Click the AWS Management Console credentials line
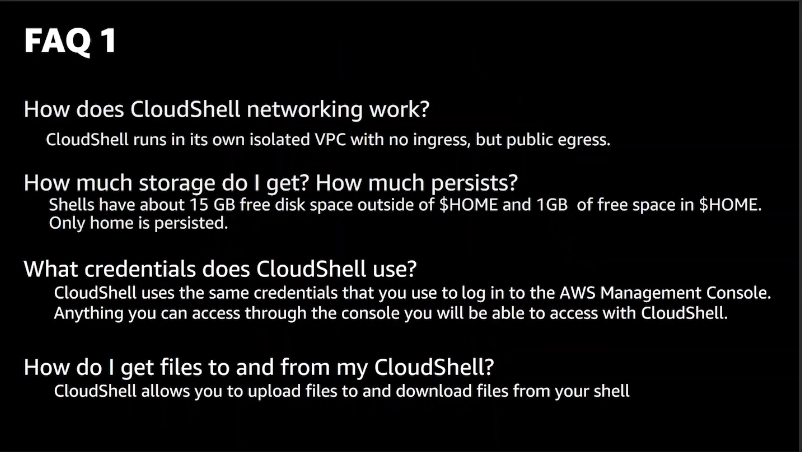This screenshot has height=452, width=802. [412, 293]
